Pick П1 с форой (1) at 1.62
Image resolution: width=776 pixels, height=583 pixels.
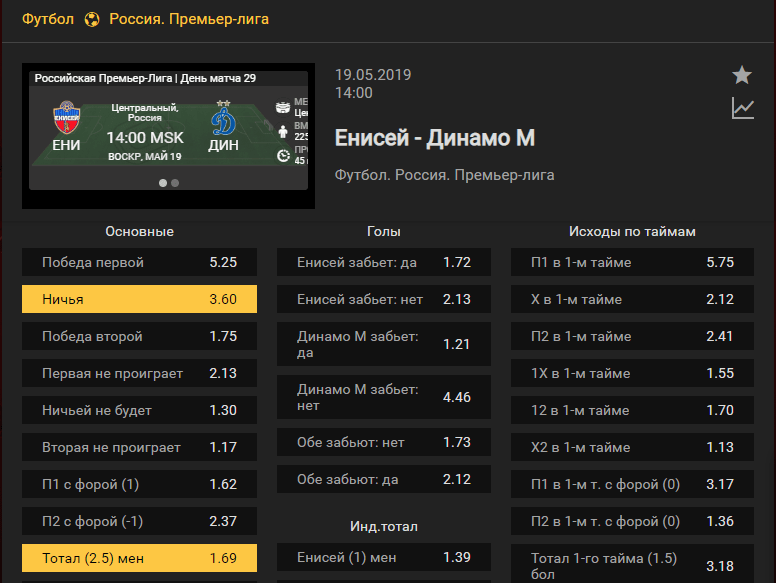click(x=140, y=484)
